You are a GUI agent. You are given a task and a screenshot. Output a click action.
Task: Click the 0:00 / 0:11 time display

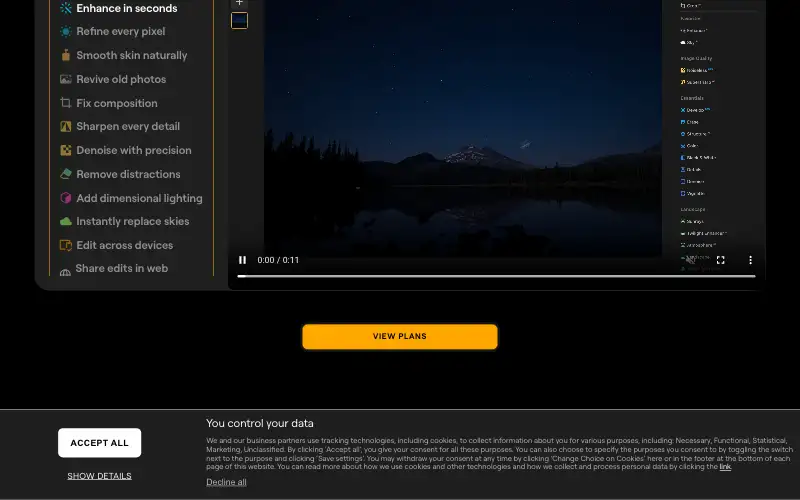278,260
